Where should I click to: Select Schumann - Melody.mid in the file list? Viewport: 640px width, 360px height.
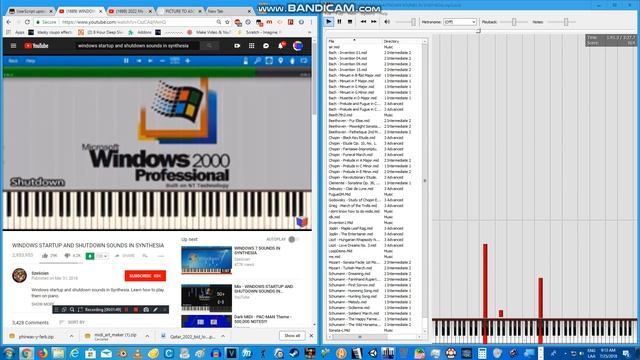[x=348, y=302]
